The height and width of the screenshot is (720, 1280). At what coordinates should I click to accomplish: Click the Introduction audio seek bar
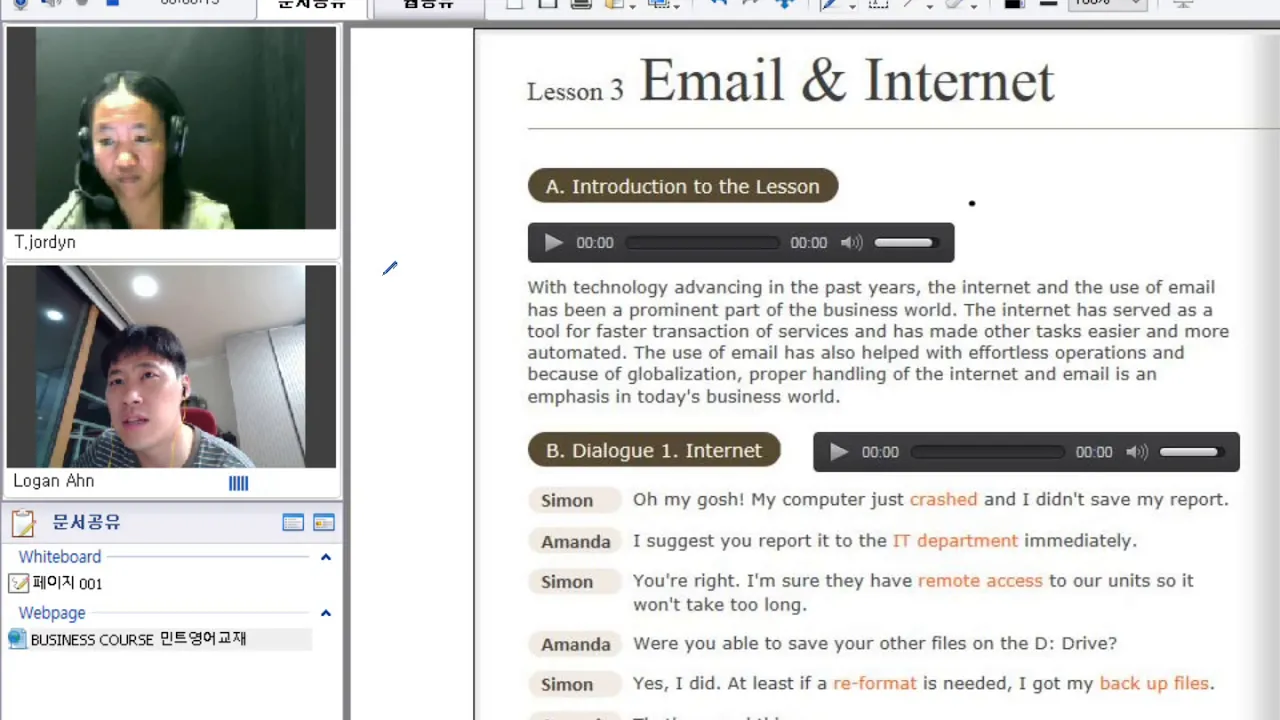click(702, 243)
